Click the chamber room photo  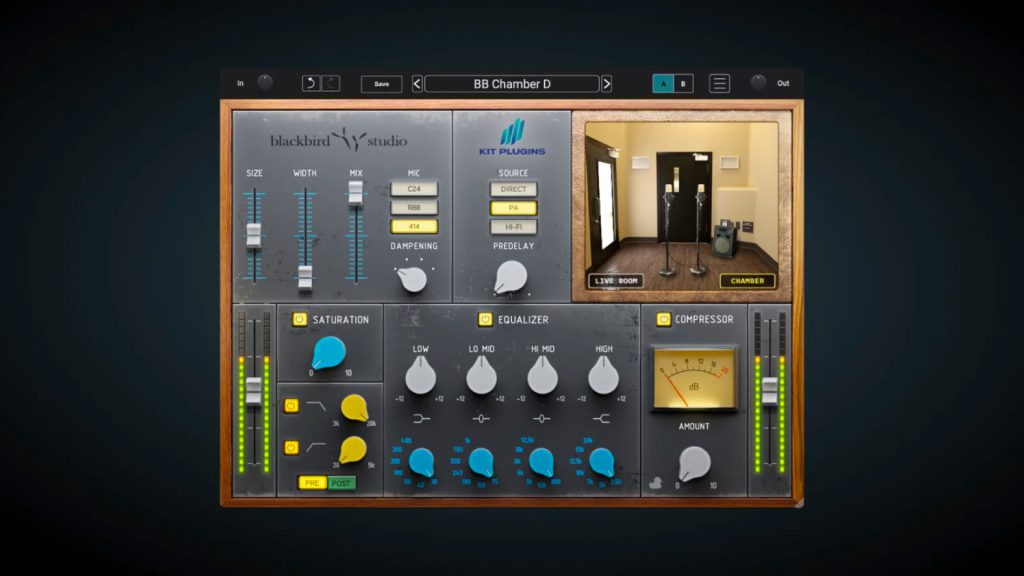[682, 206]
